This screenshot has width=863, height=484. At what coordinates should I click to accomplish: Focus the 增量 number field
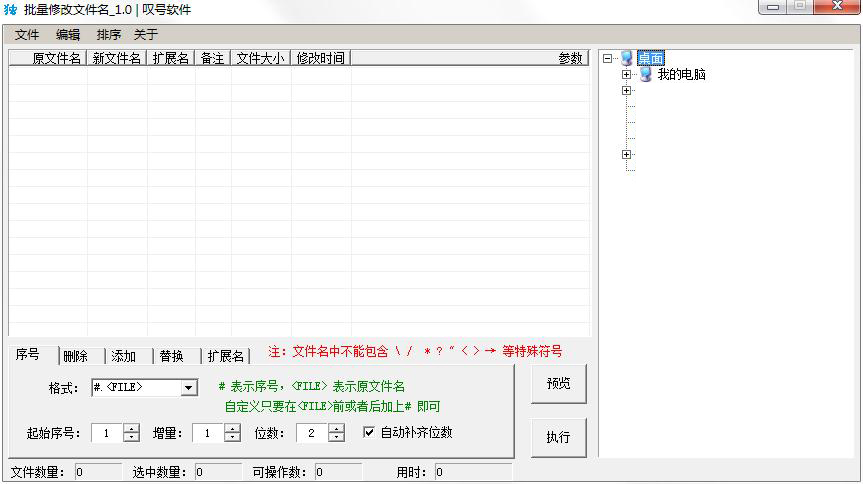(208, 433)
